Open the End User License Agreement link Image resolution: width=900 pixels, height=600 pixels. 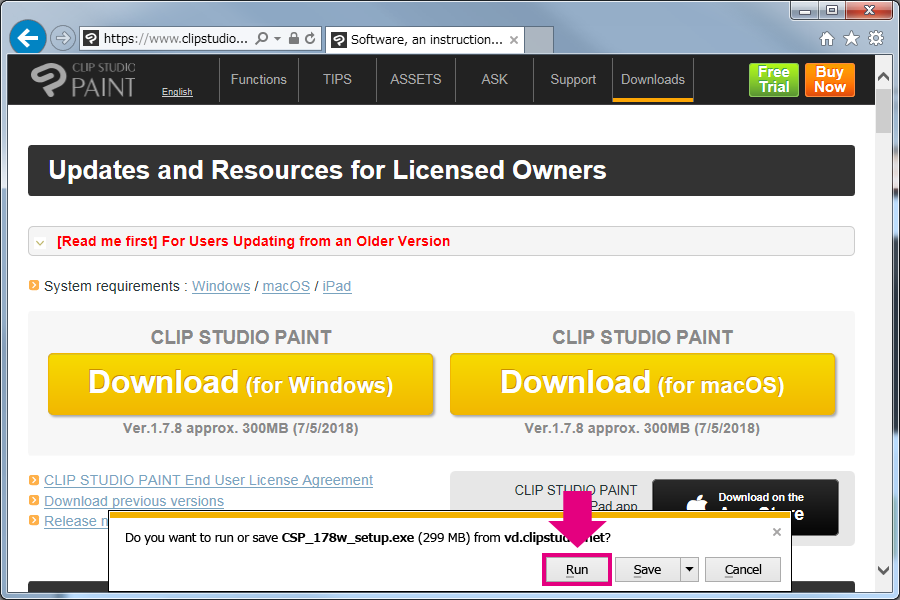pos(208,480)
